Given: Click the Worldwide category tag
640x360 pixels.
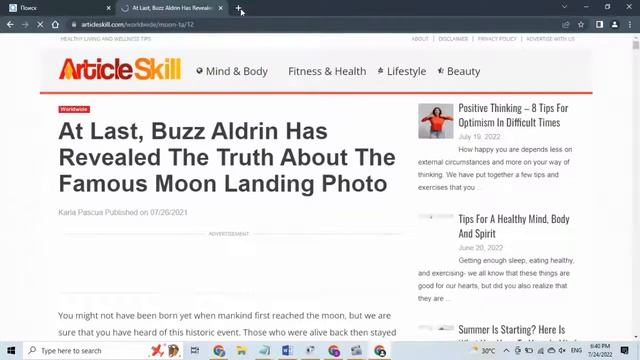Looking at the screenshot, I should (74, 109).
